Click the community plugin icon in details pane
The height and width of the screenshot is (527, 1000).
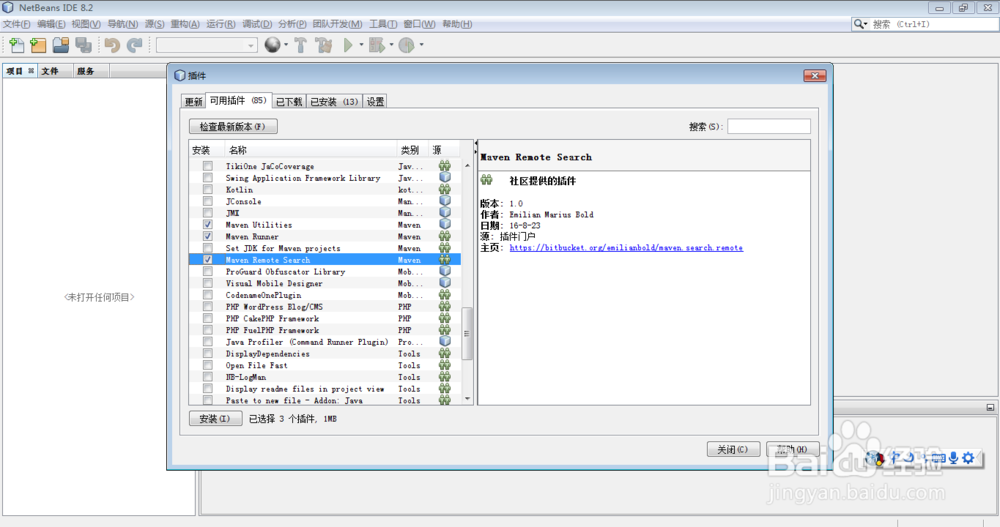tap(487, 181)
